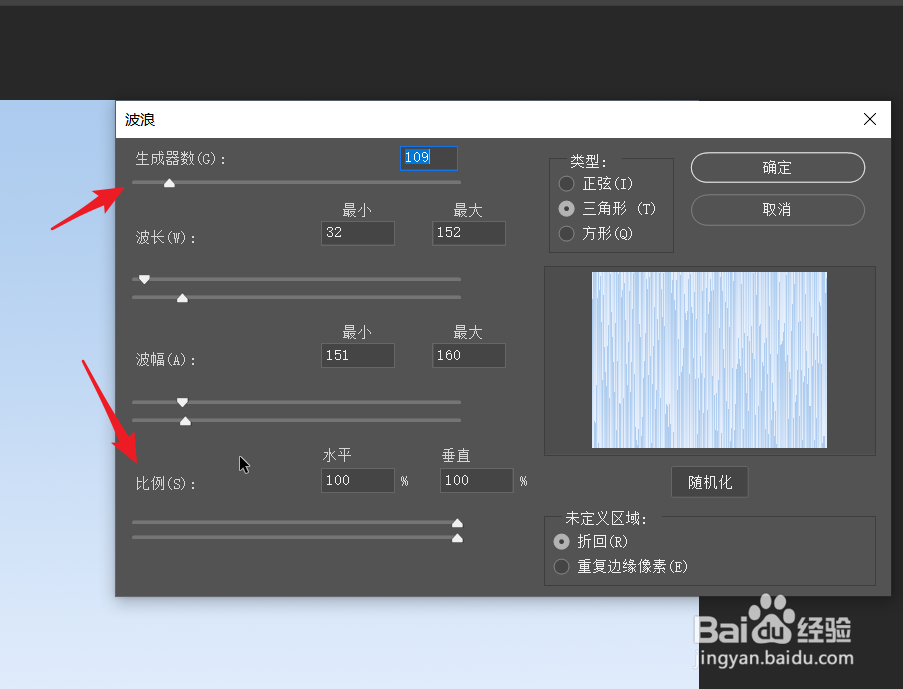Click the 确定 button
903x689 pixels.
click(777, 168)
